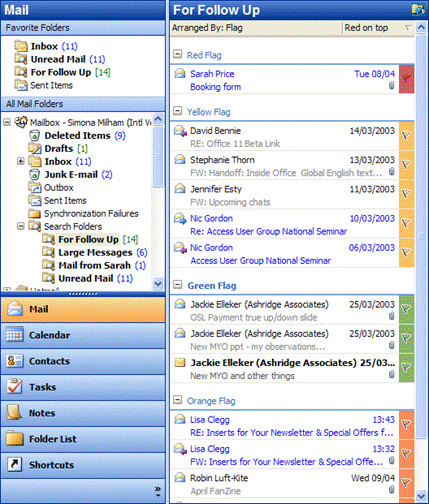Click the folder tree scroll down arrow
Viewport: 429px width, 504px height.
(x=158, y=284)
